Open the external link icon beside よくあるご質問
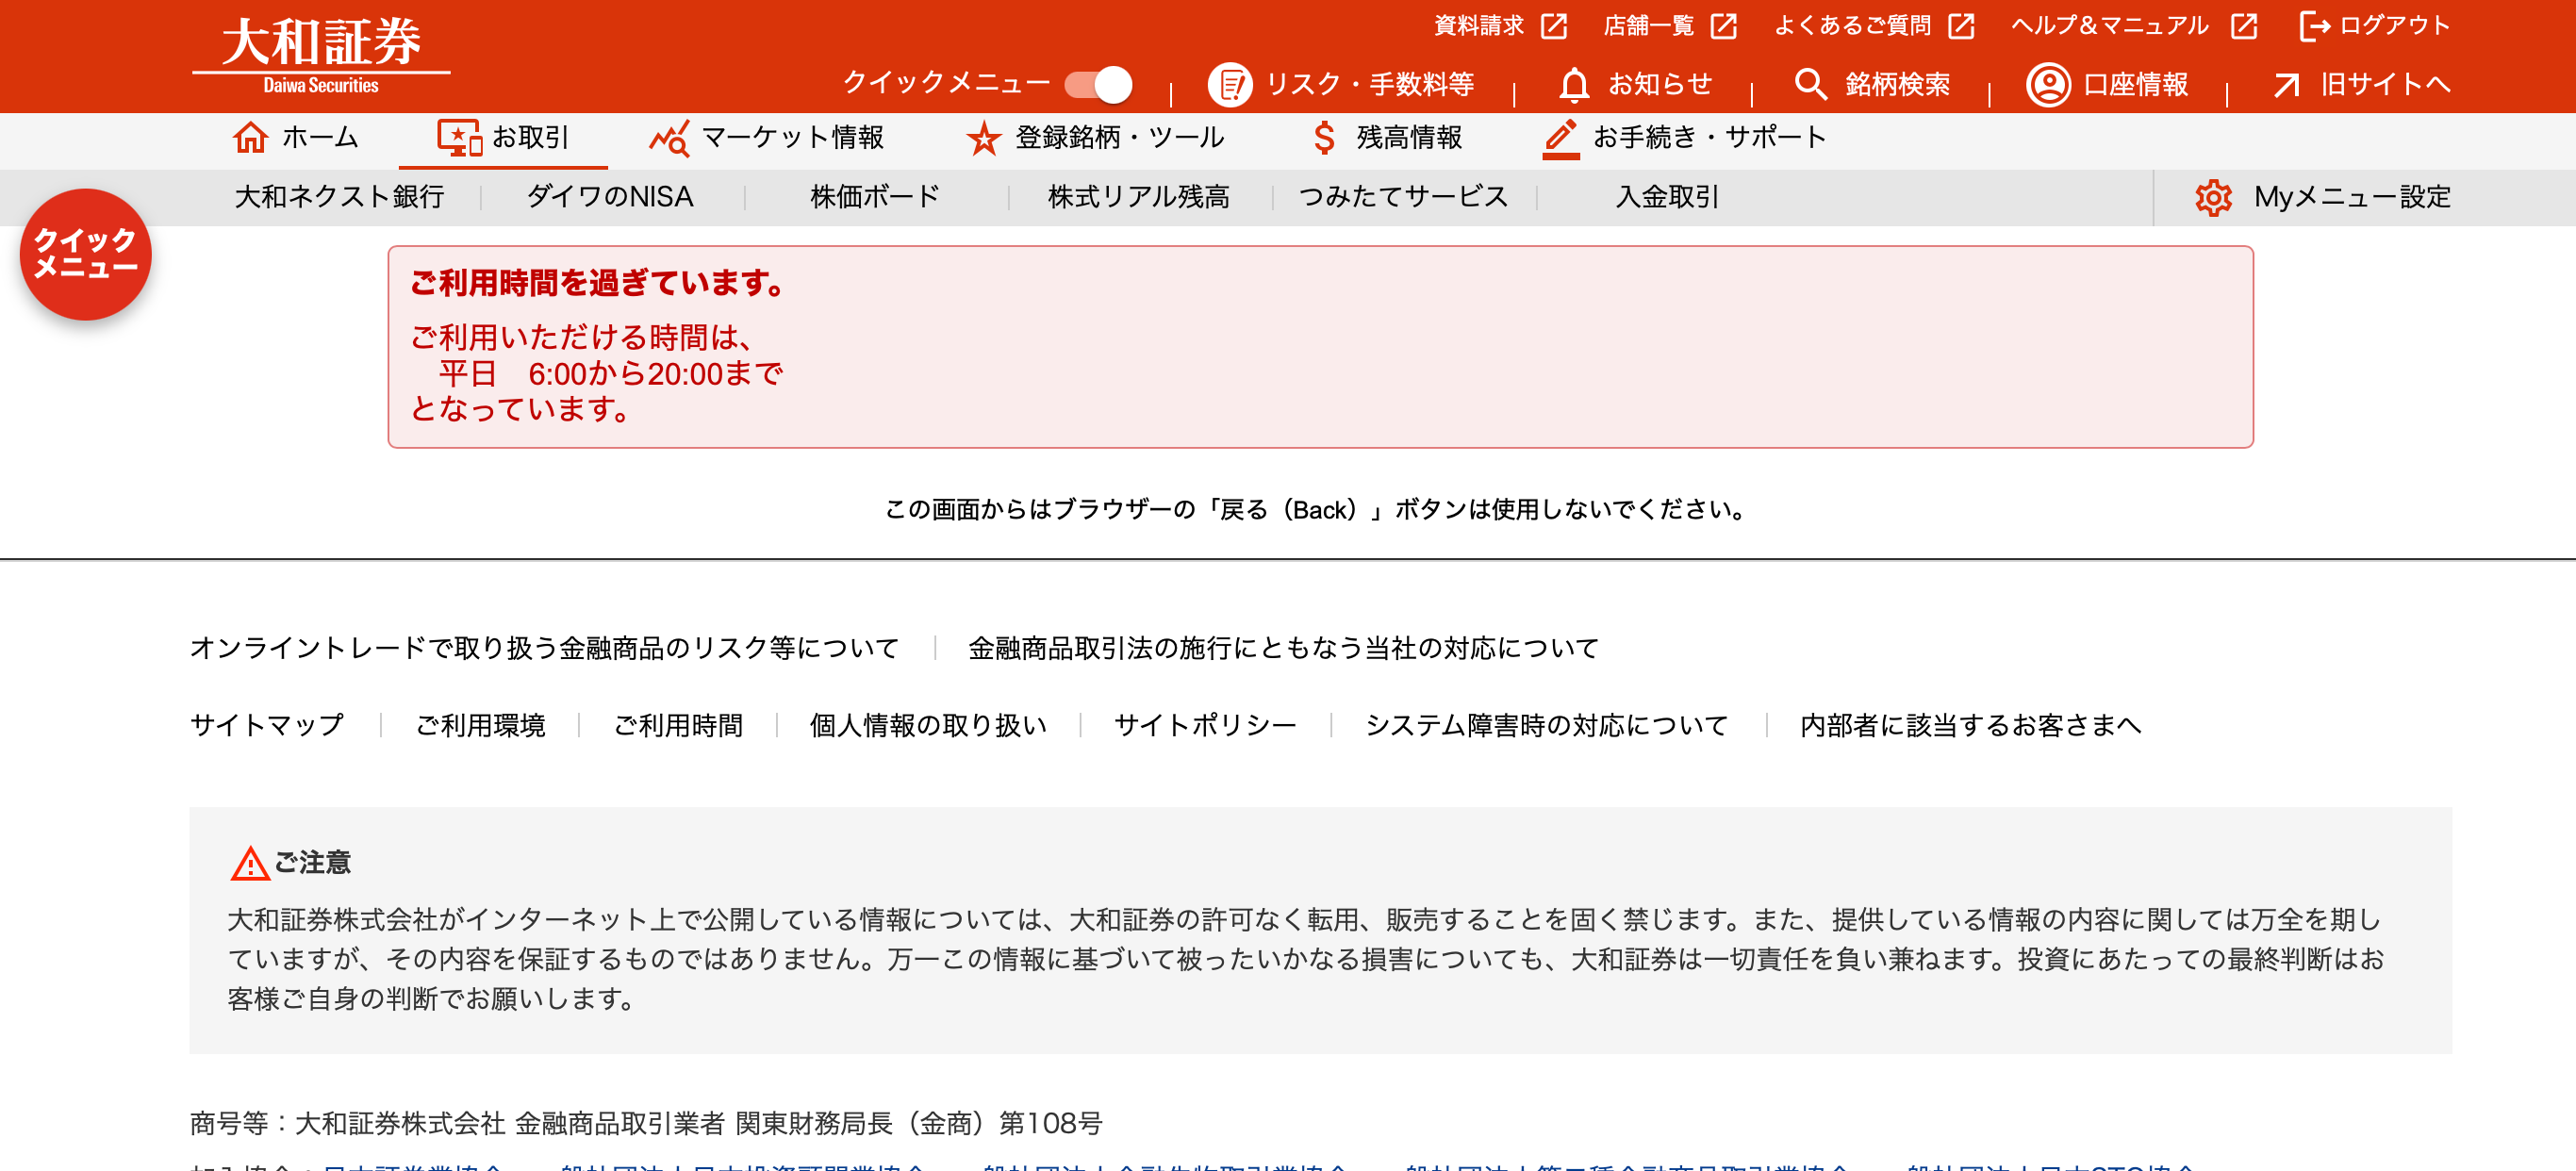This screenshot has width=2576, height=1171. click(1962, 26)
